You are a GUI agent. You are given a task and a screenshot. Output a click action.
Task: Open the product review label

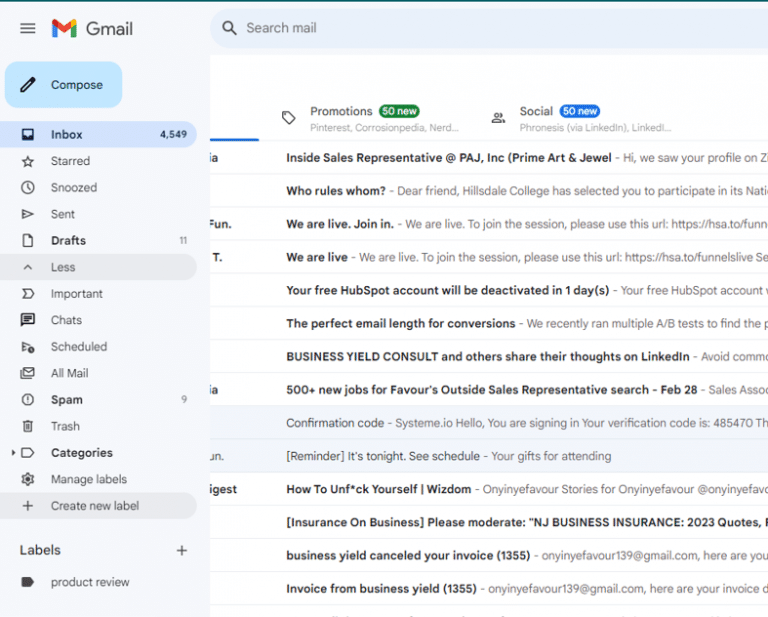pyautogui.click(x=90, y=582)
